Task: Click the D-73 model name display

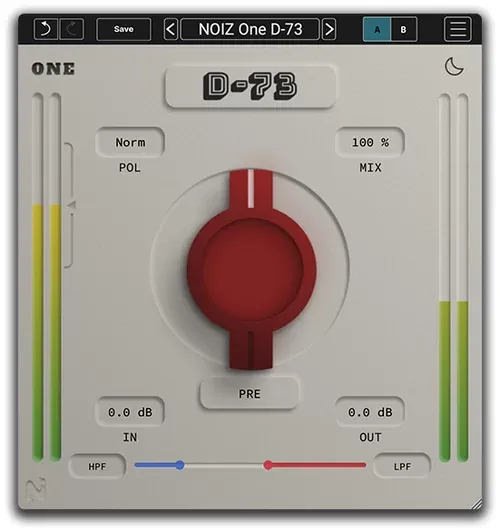Action: point(250,86)
